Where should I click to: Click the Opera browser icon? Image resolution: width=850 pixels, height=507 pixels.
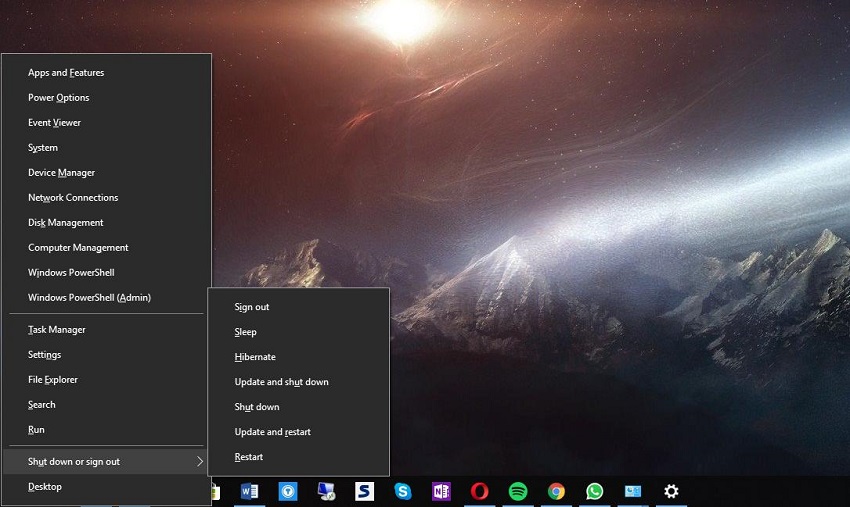tap(480, 491)
